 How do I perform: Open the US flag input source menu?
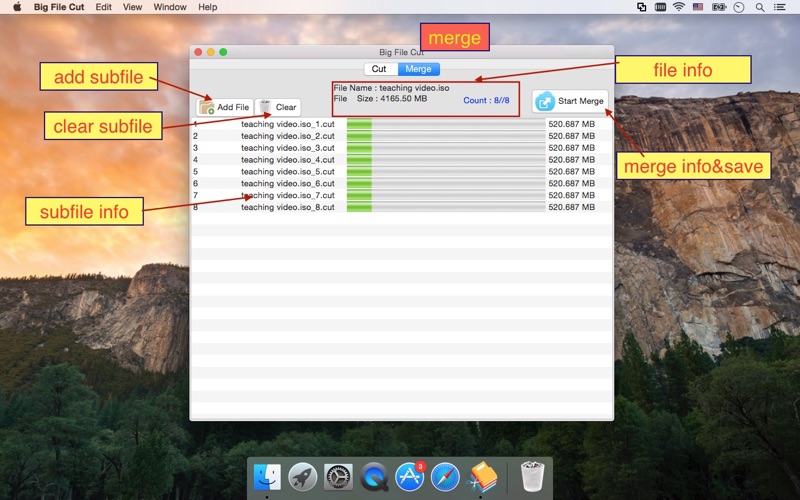coord(698,7)
